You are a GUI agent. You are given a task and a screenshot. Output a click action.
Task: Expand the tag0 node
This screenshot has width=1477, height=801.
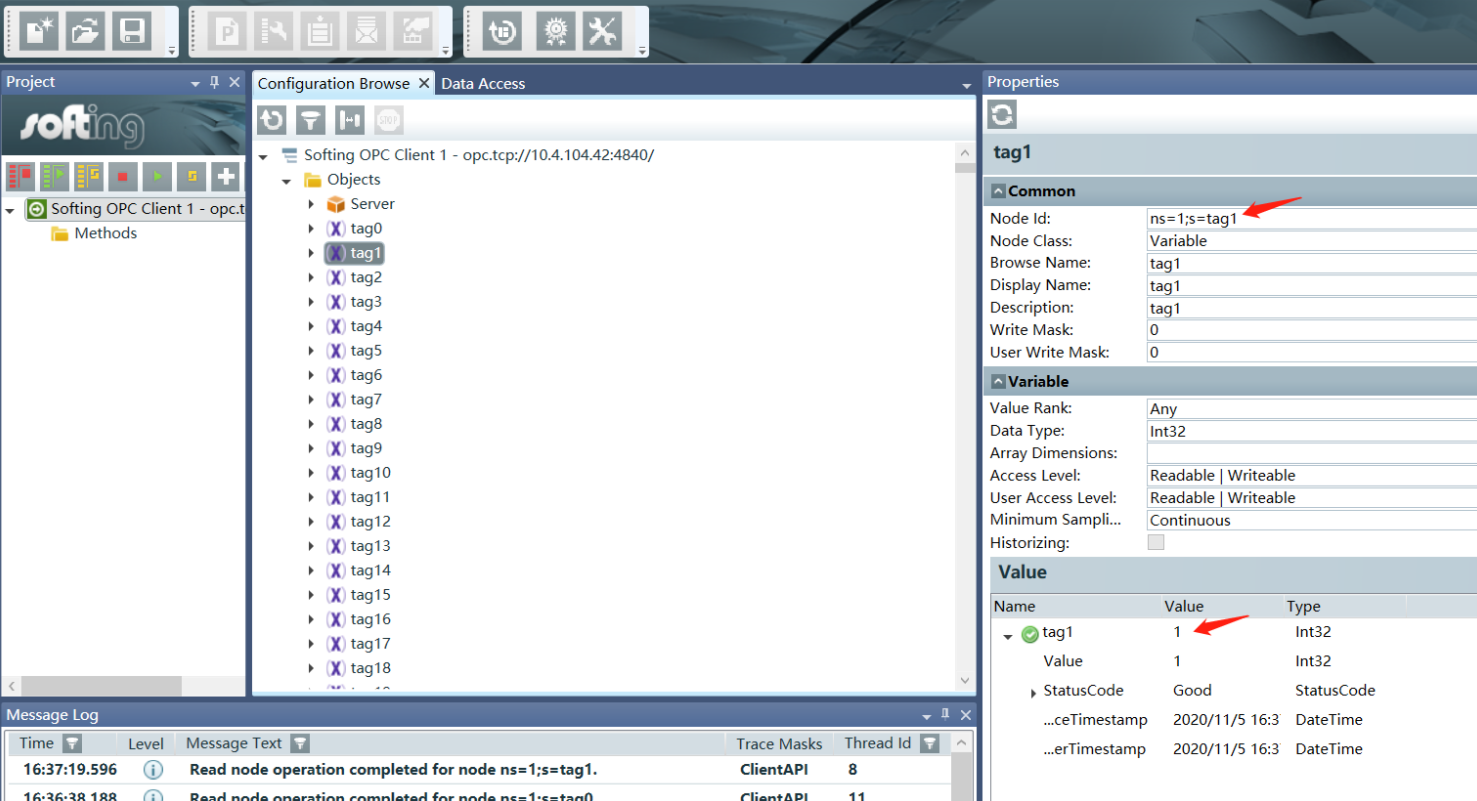point(311,229)
